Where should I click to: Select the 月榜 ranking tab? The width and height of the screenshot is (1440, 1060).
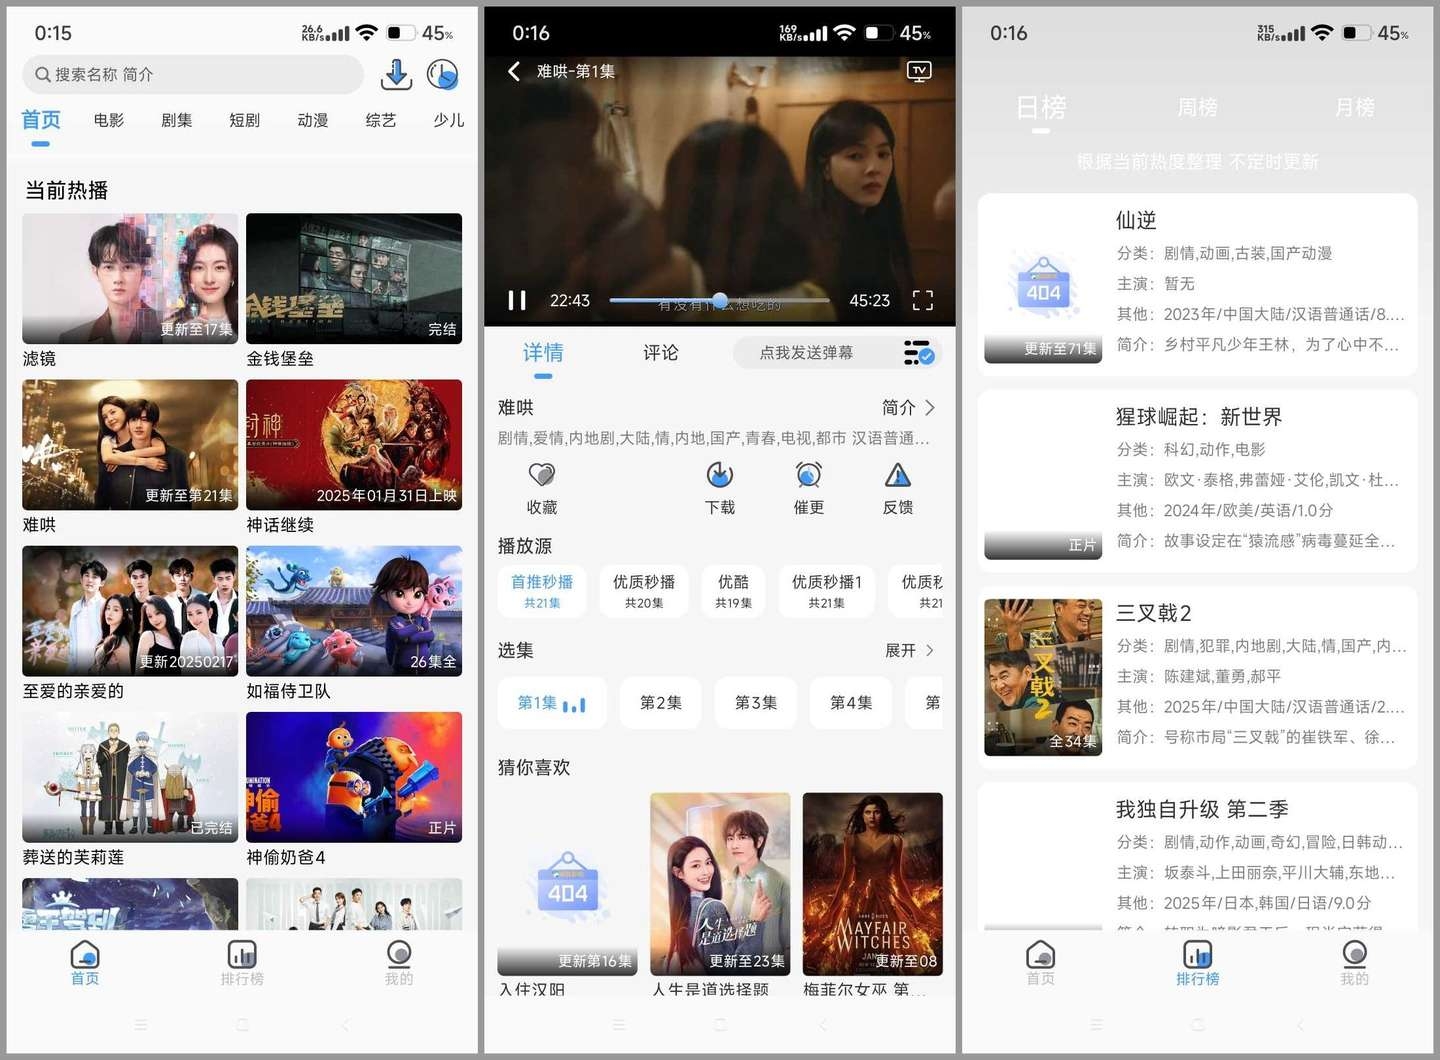pyautogui.click(x=1355, y=108)
